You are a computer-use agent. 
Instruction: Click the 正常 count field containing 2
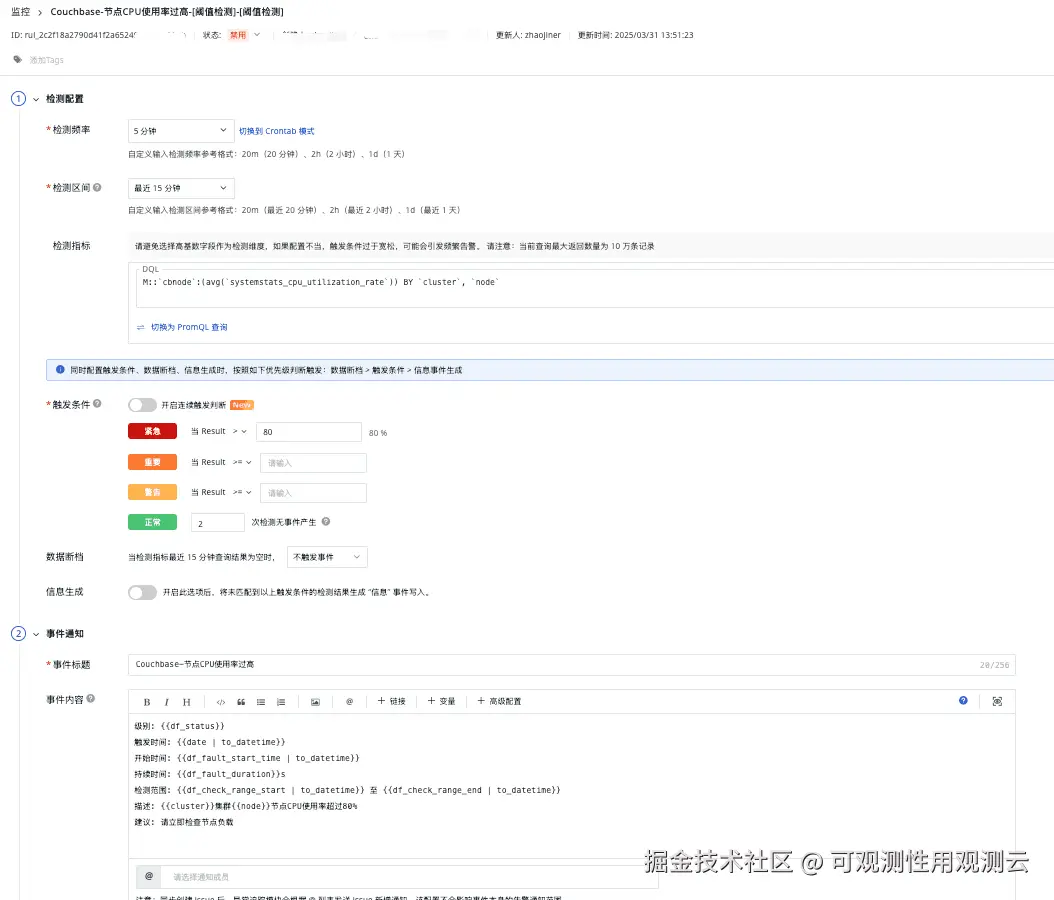(x=218, y=523)
